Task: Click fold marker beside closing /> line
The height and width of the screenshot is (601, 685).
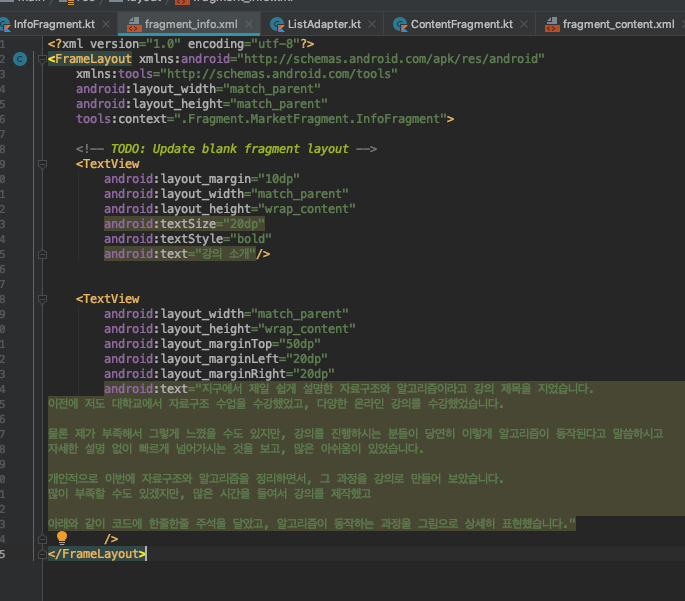Action: coord(42,539)
